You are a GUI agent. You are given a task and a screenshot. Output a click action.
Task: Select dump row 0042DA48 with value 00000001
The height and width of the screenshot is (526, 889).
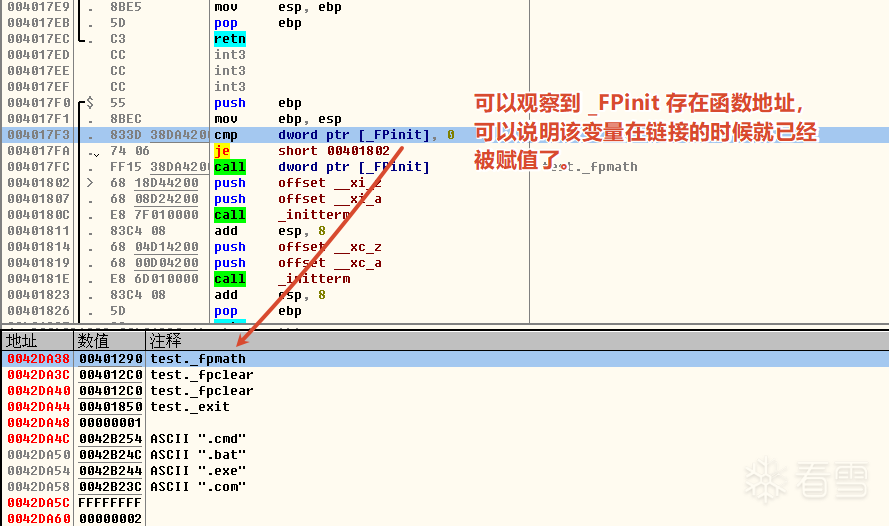click(444, 423)
